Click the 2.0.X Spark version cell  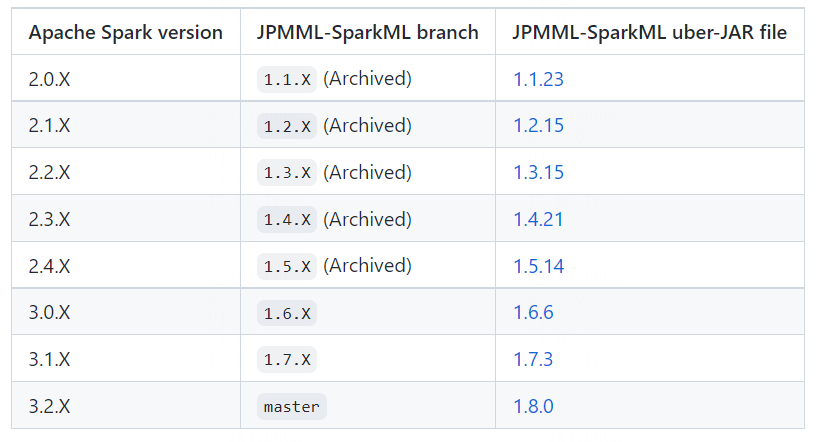(x=50, y=79)
